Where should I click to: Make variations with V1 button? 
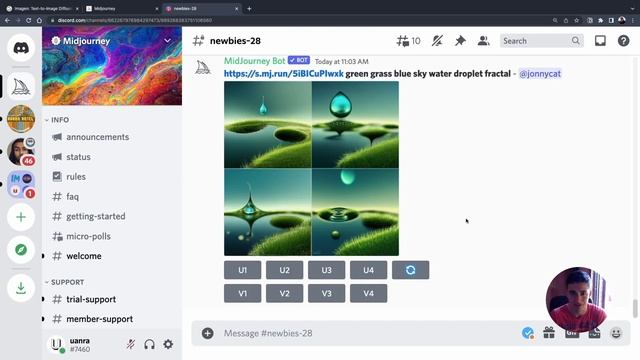tap(242, 293)
